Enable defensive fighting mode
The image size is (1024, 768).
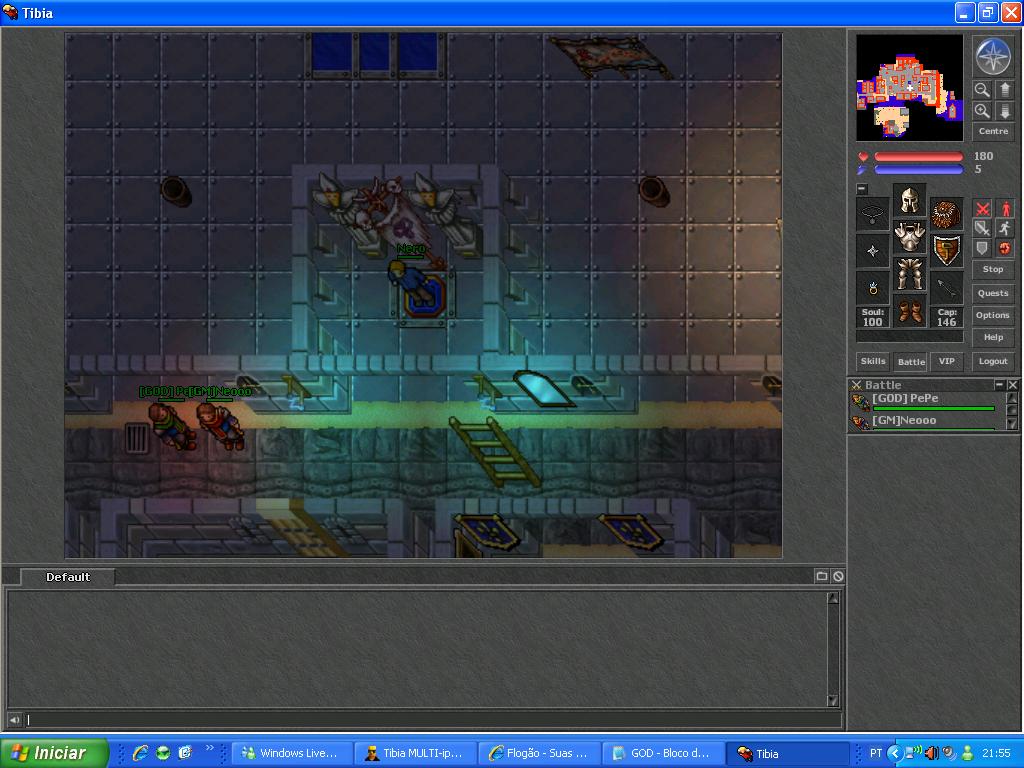pyautogui.click(x=982, y=248)
